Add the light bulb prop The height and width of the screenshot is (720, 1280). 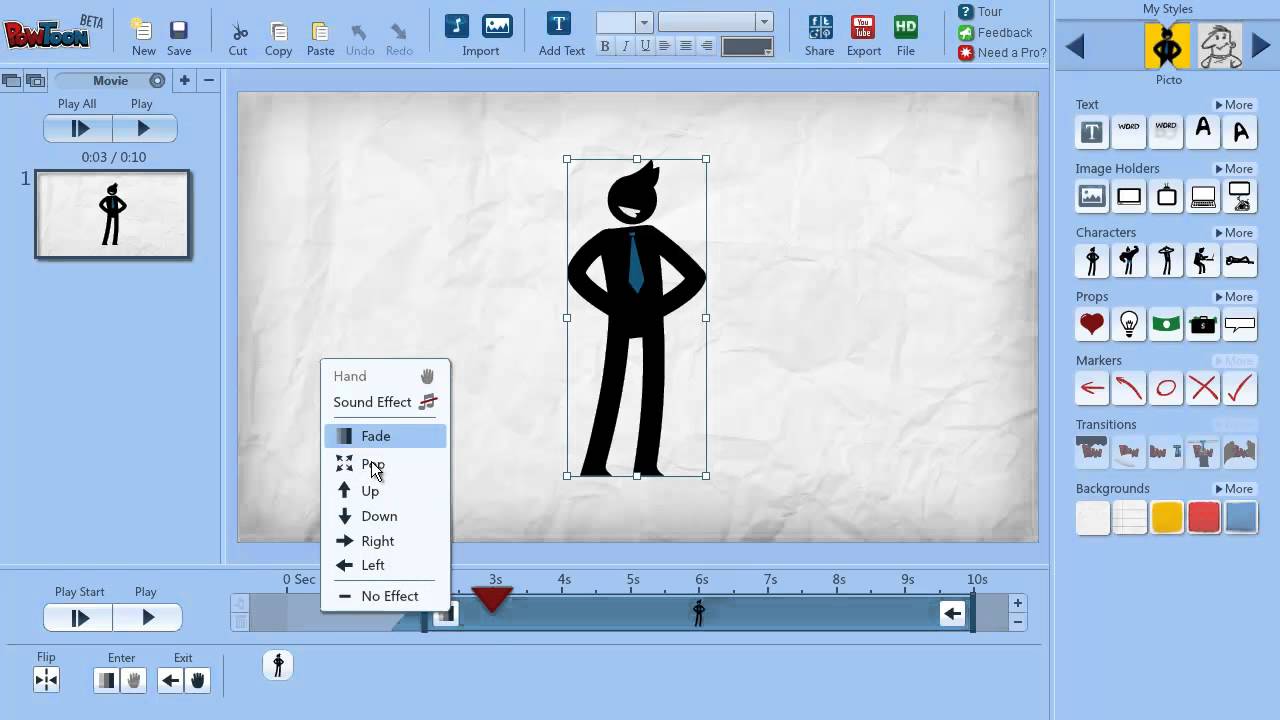click(1129, 324)
